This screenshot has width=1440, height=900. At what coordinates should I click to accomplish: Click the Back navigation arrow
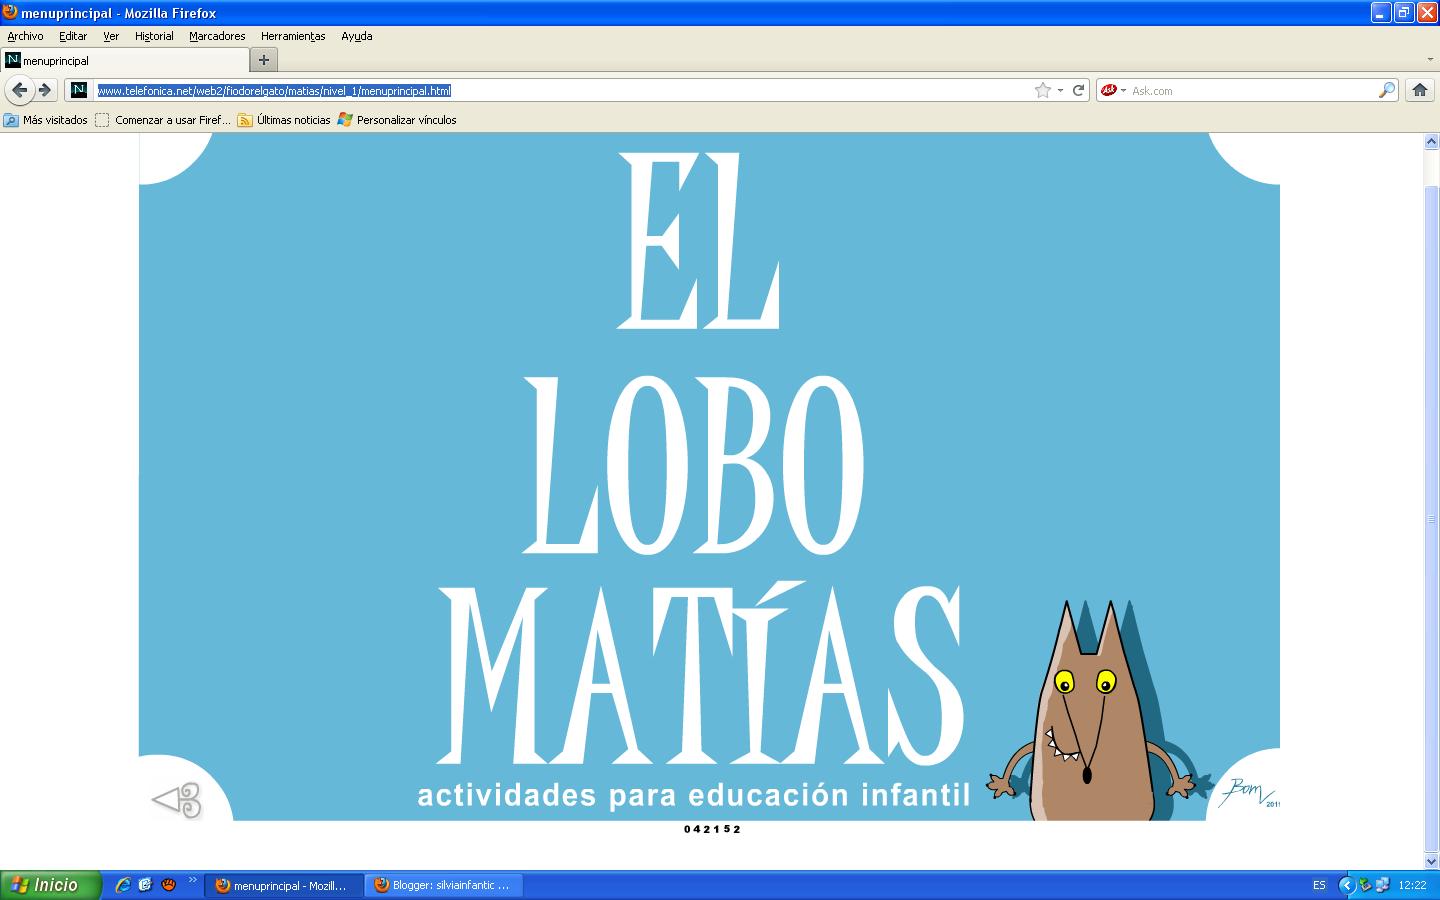click(x=20, y=90)
